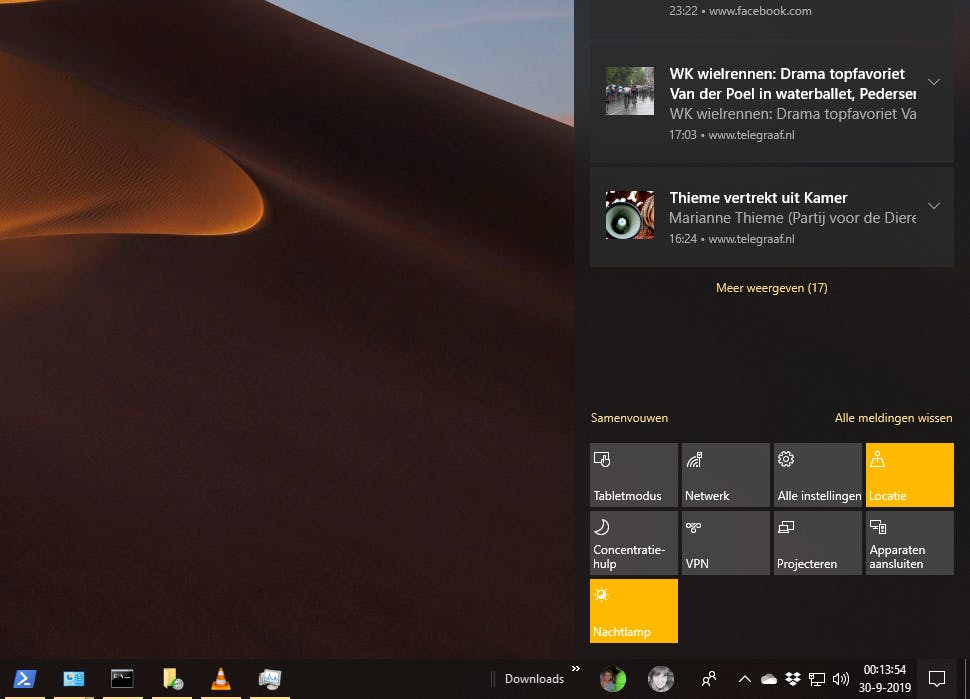Expand the WK wielrennen notification chevron
This screenshot has width=970, height=699.
(x=934, y=82)
